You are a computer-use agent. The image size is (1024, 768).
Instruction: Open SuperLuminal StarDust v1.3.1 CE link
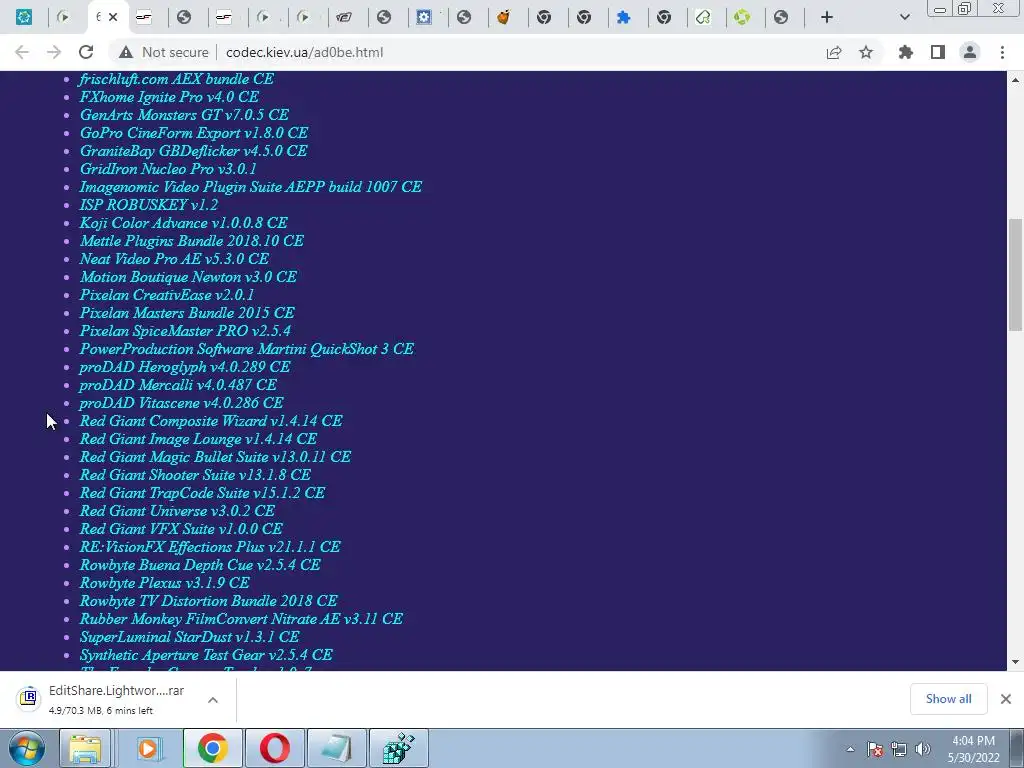pyautogui.click(x=189, y=637)
